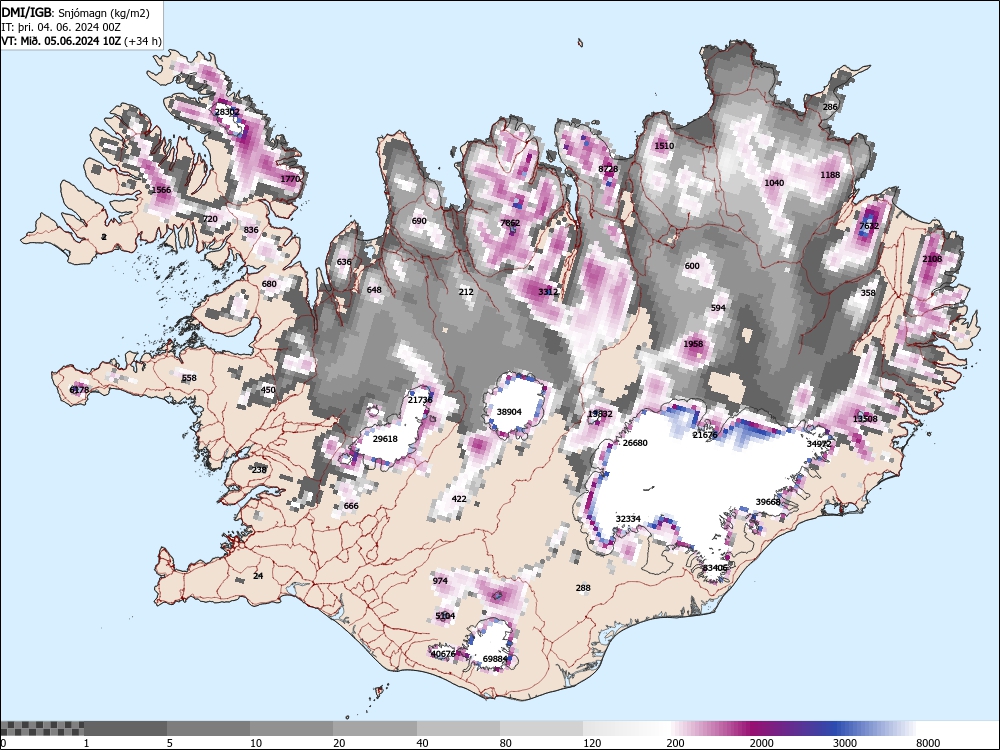Click the 24 value near Reykjanes
1000x750 pixels.
click(x=258, y=575)
